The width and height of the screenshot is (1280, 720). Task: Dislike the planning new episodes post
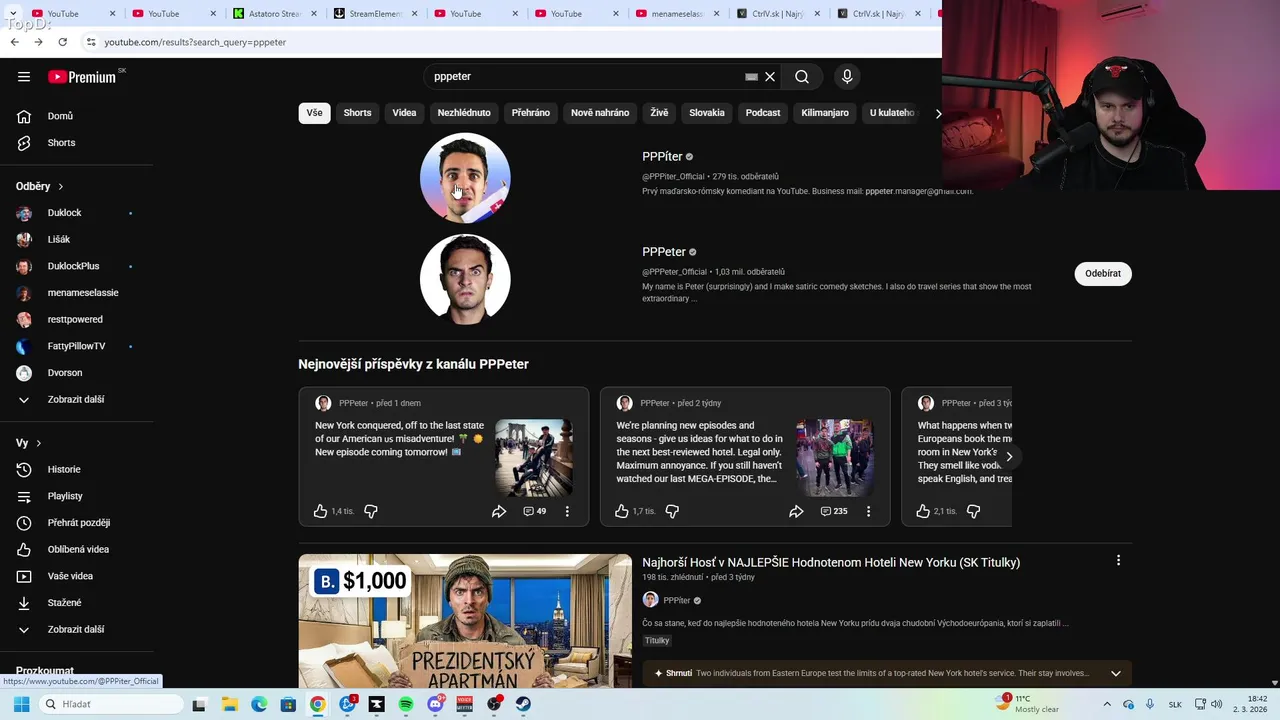click(x=672, y=511)
